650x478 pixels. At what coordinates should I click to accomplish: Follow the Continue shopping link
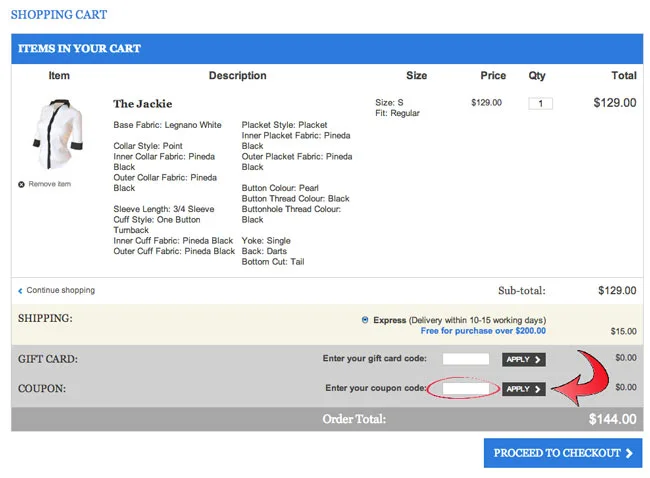(60, 291)
